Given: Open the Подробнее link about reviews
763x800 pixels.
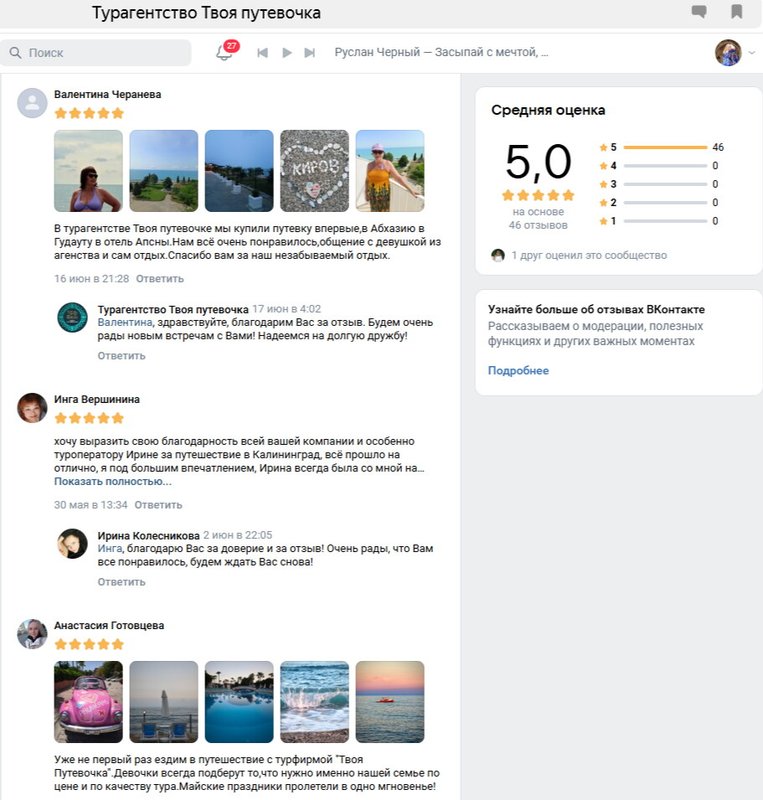Looking at the screenshot, I should point(518,371).
